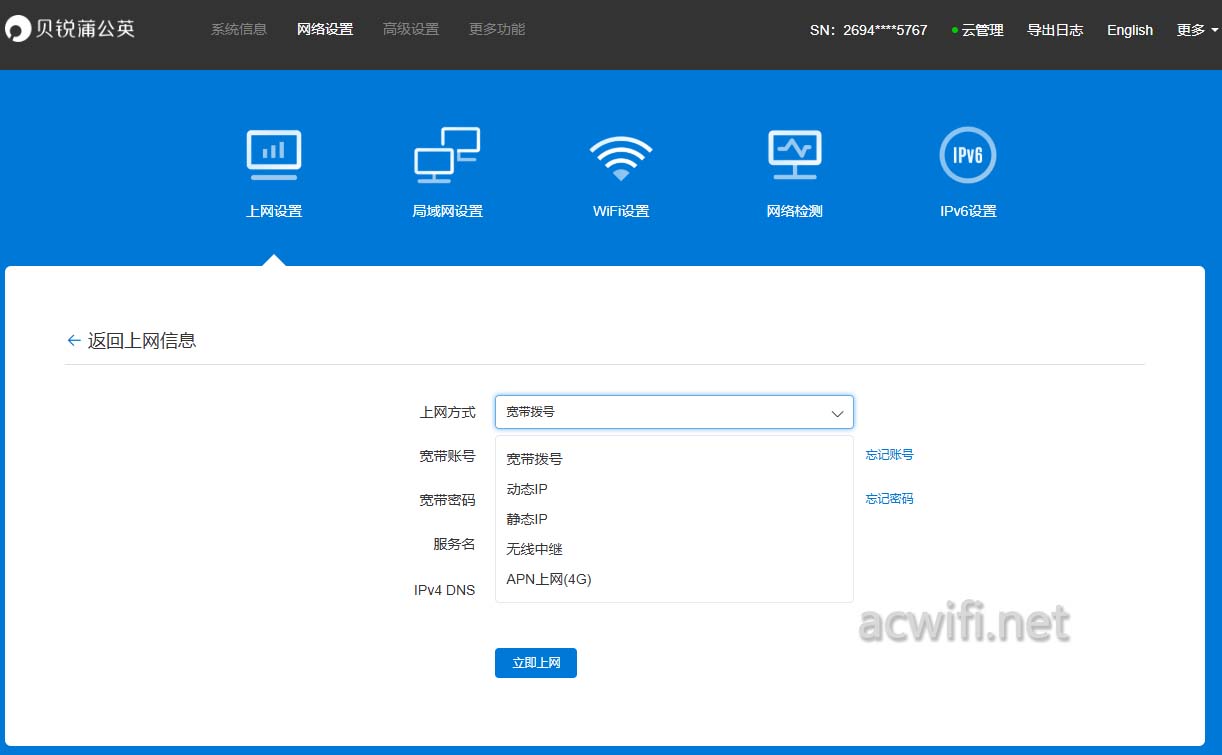The image size is (1222, 755).
Task: Click the back arrow beside 返回上网信息
Action: click(74, 340)
